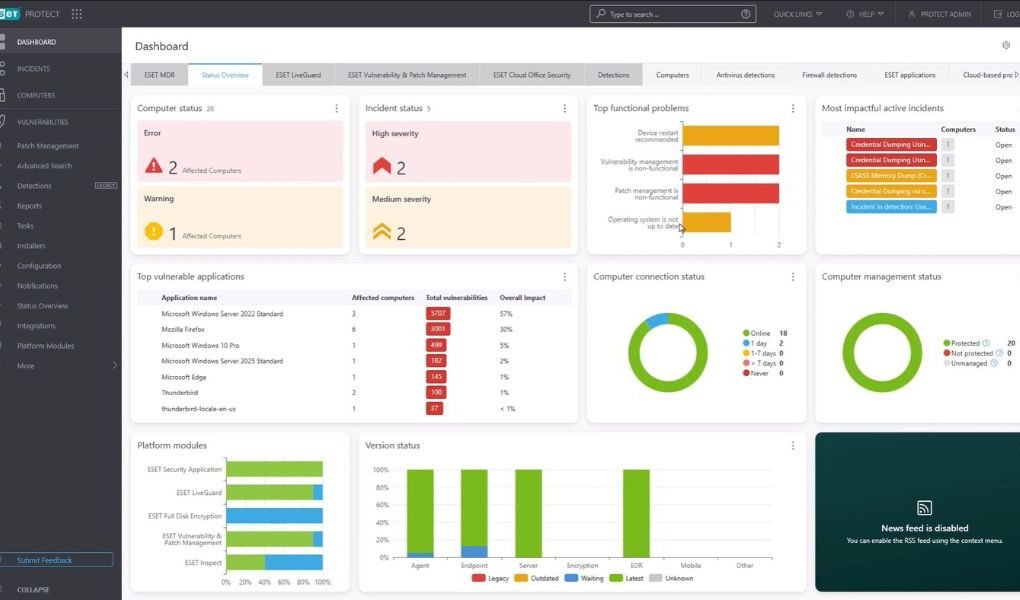This screenshot has height=600, width=1020.
Task: Click the yellow Warning exclamation icon
Action: [154, 231]
